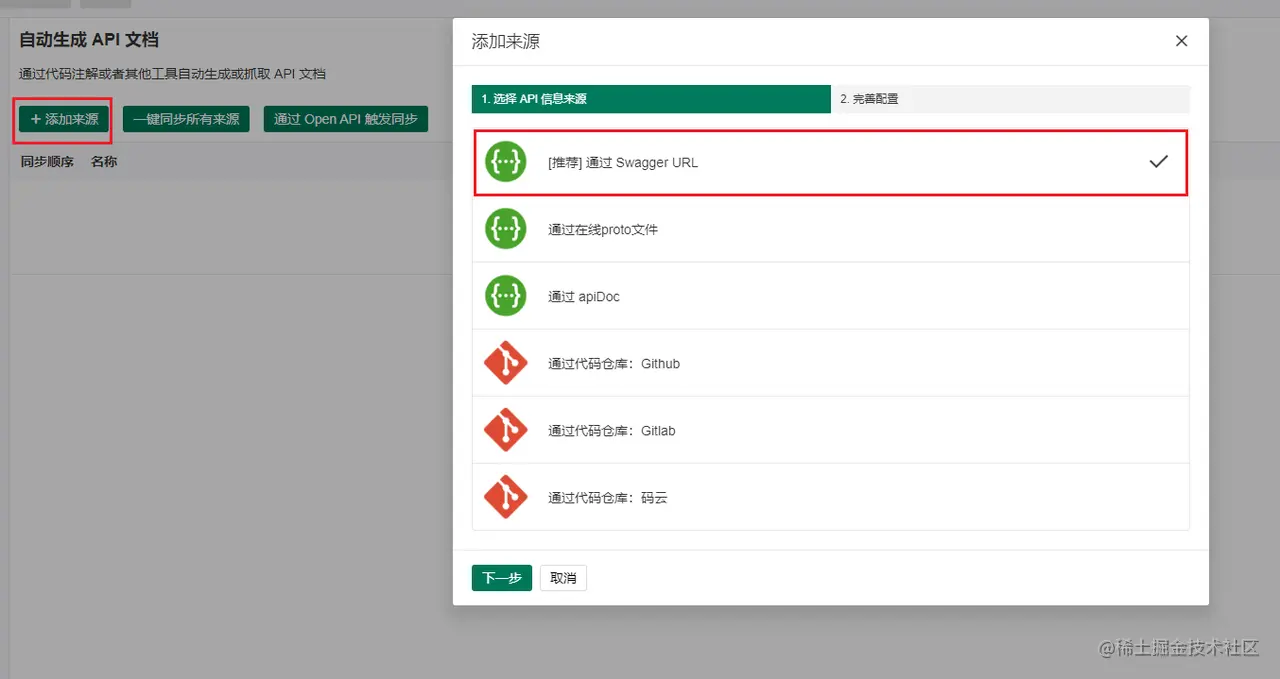This screenshot has height=679, width=1280.
Task: Click the API icon next to 通过 apiDoc
Action: [505, 295]
